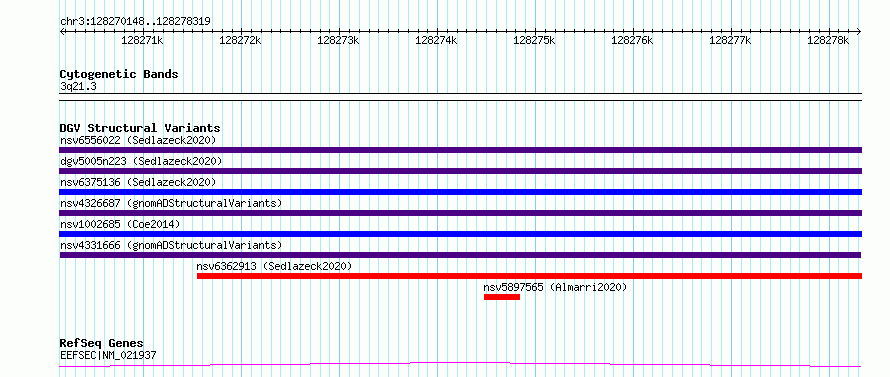The width and height of the screenshot is (890, 377).
Task: Click the Cytogenetic Bands track heading
Action: (119, 74)
